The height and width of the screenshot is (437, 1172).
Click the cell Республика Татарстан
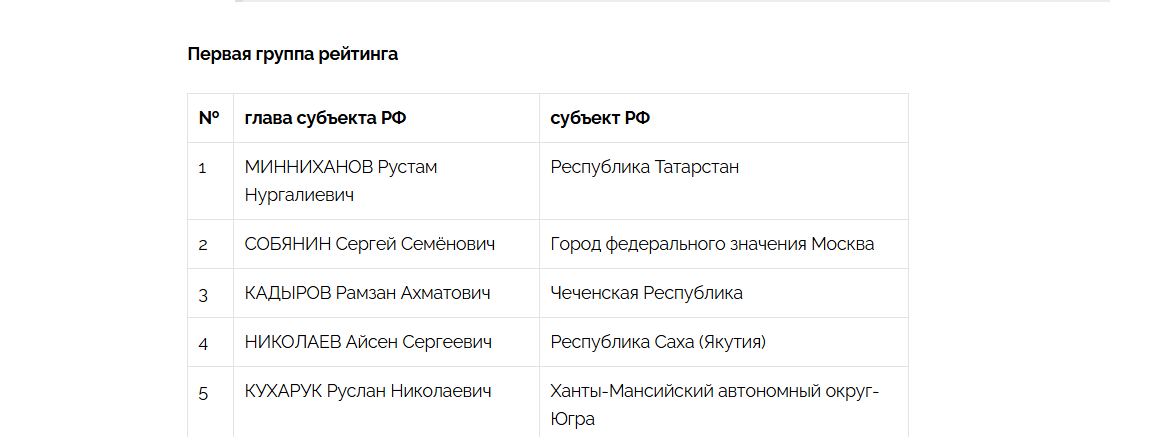[x=645, y=167]
